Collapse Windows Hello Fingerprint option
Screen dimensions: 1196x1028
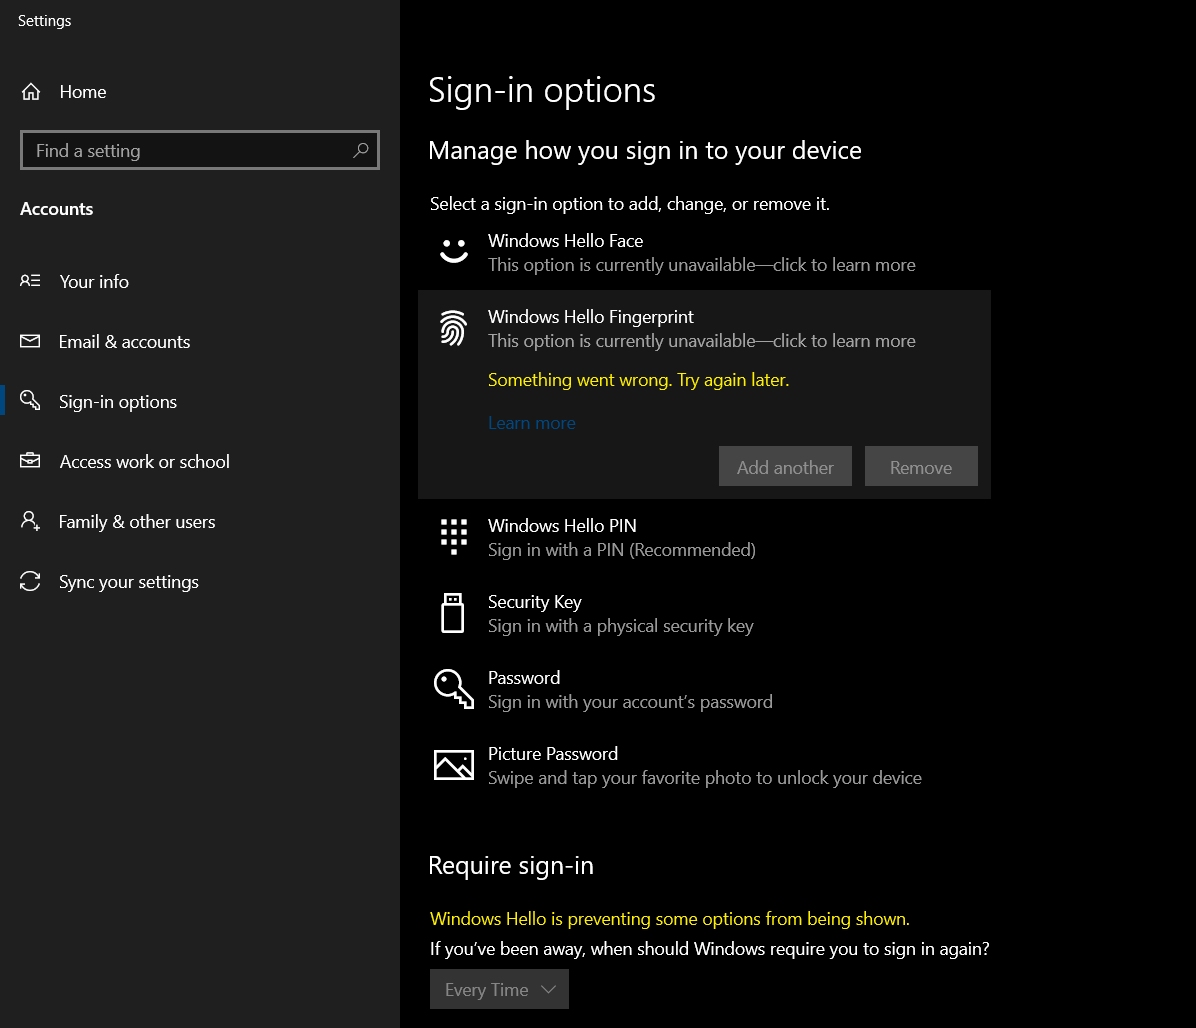click(704, 329)
